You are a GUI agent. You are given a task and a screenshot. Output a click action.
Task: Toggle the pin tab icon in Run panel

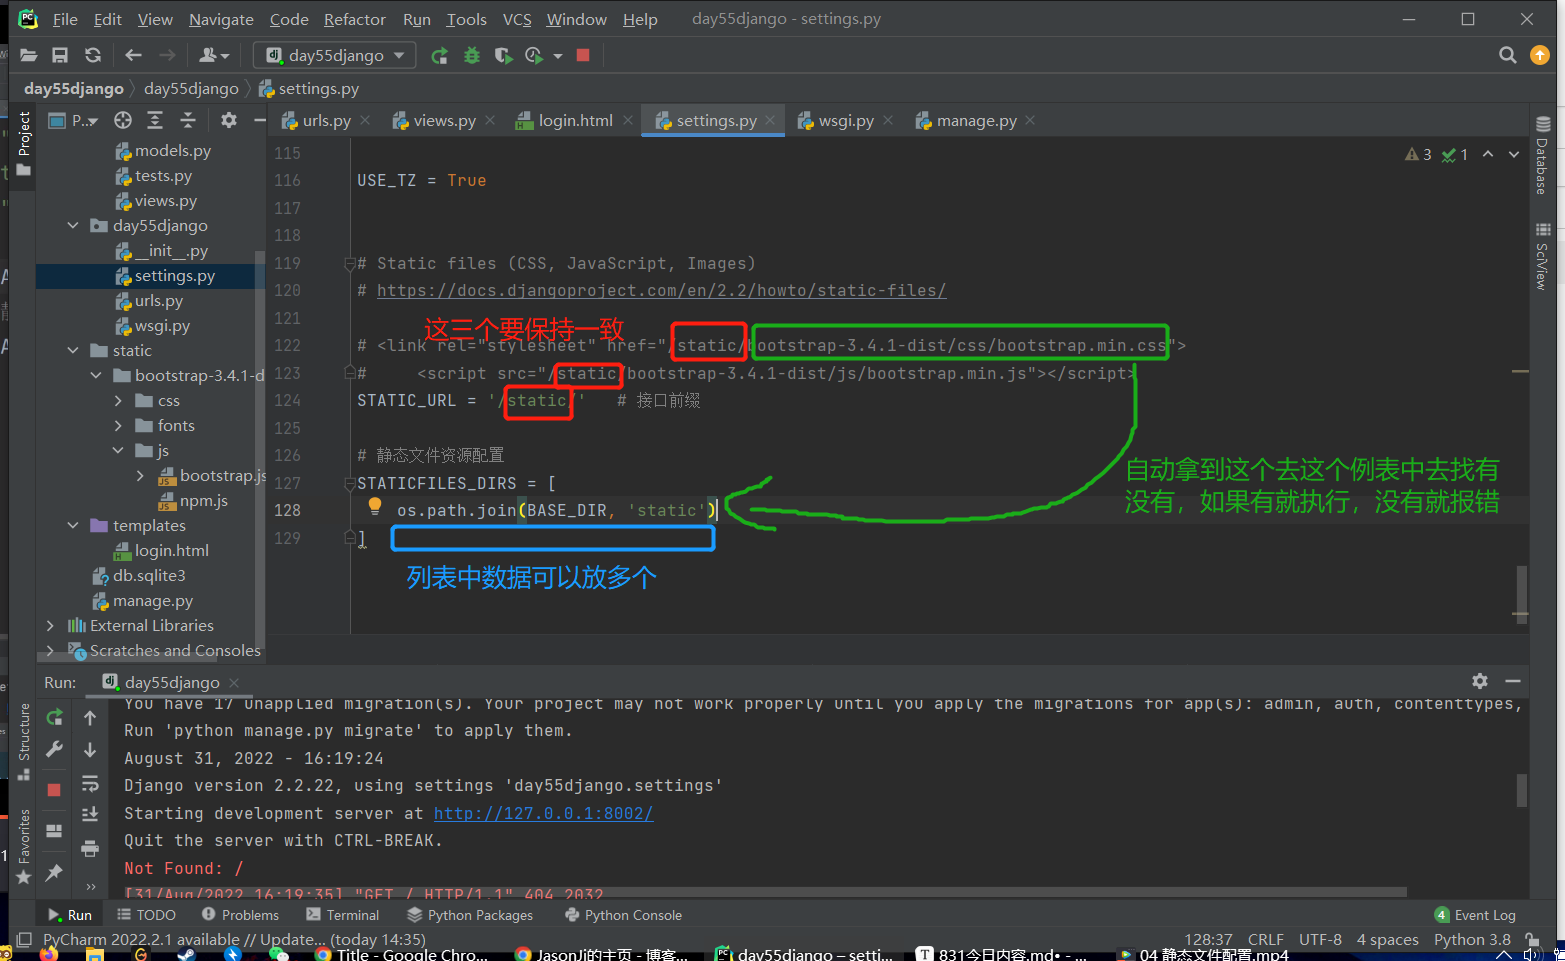click(54, 872)
